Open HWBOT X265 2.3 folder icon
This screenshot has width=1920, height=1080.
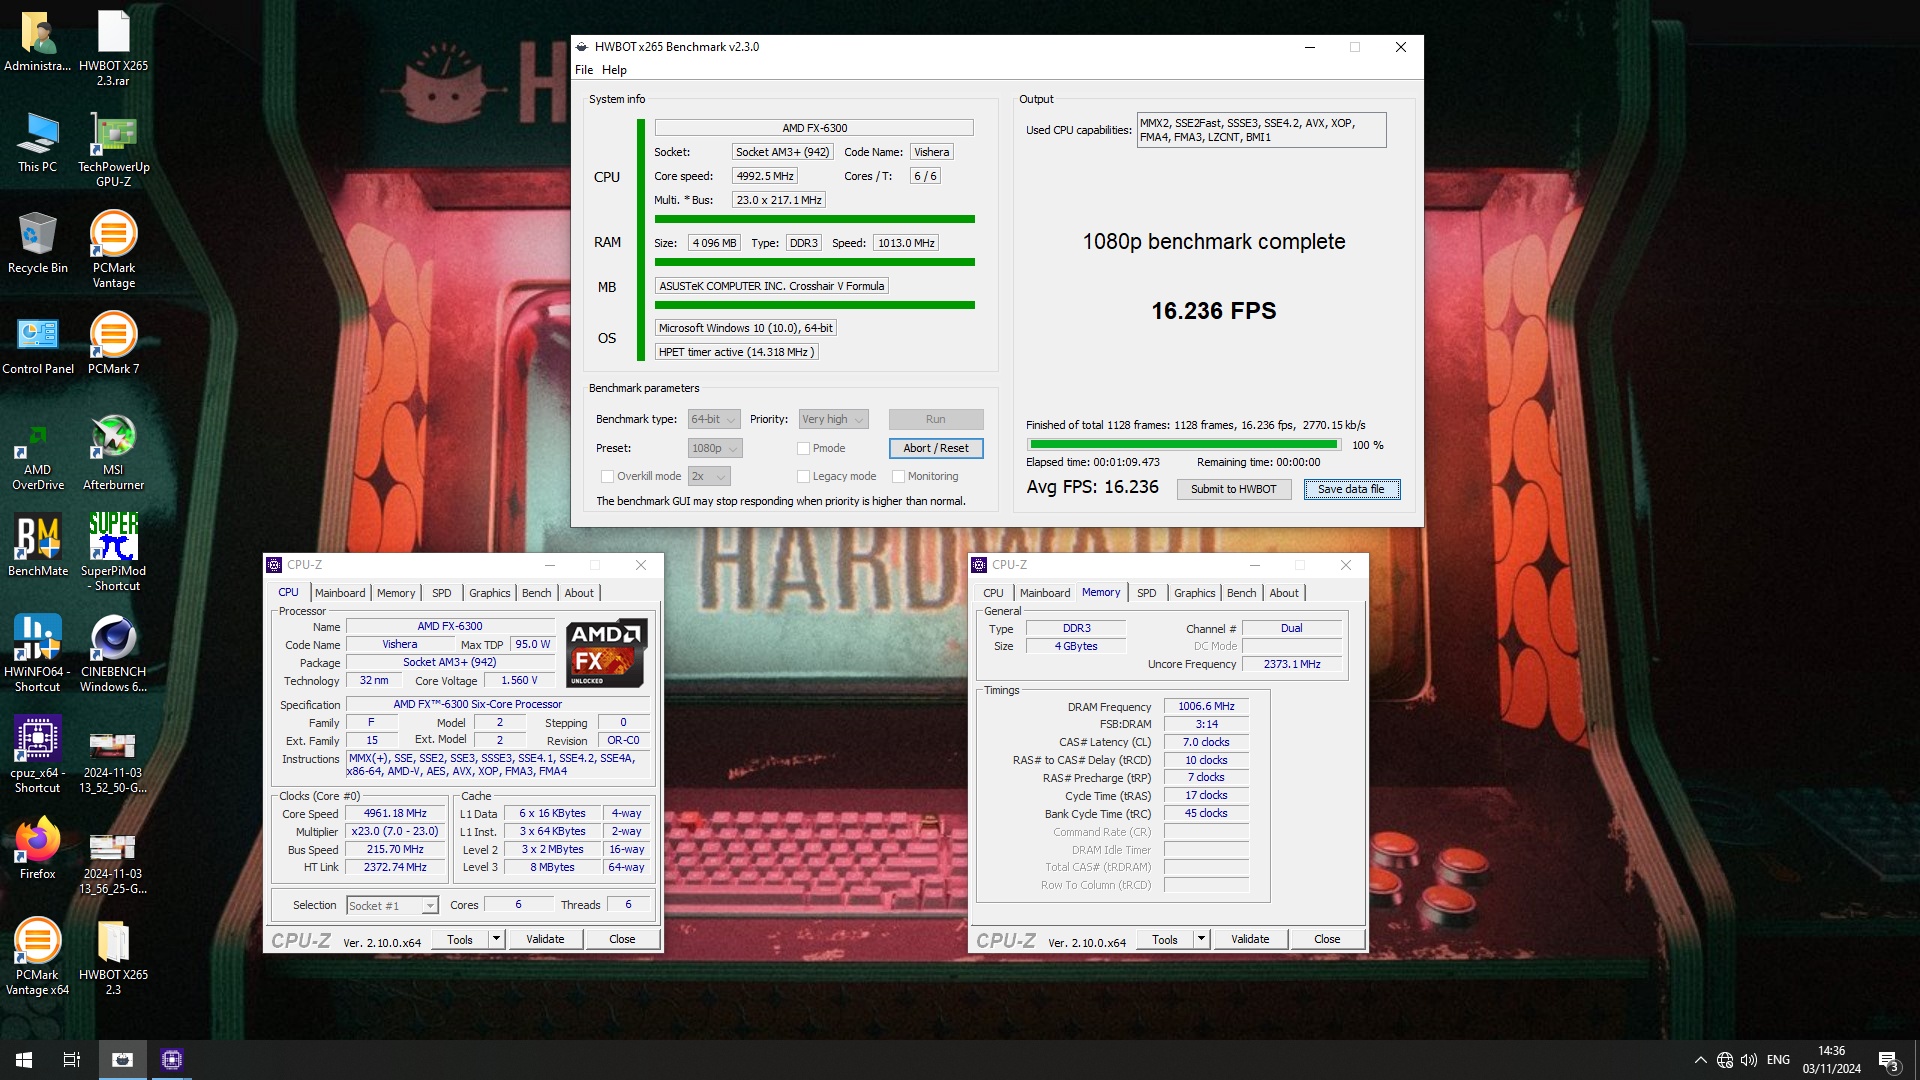[113, 957]
